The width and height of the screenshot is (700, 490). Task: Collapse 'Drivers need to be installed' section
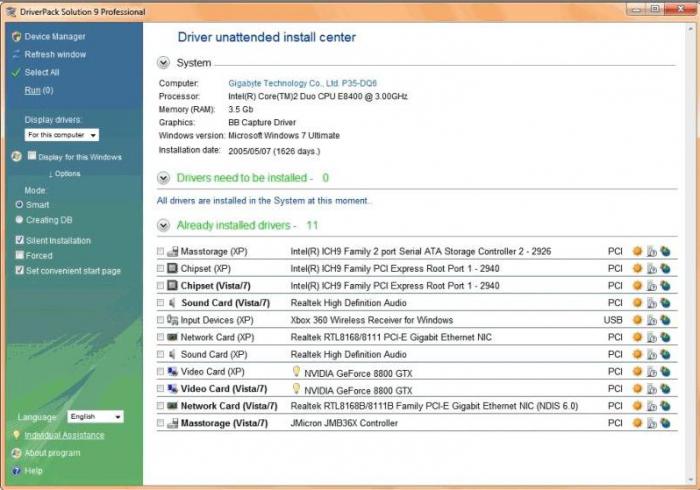(x=163, y=178)
